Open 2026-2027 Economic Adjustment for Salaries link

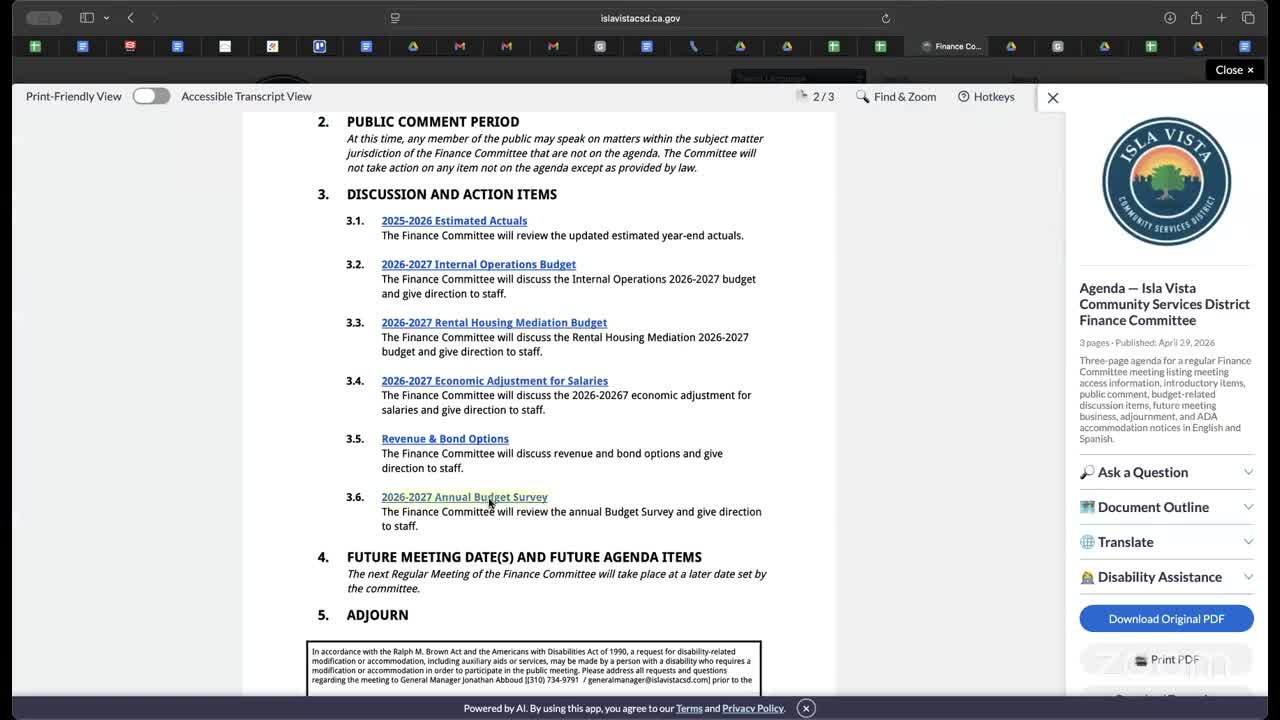tap(494, 381)
